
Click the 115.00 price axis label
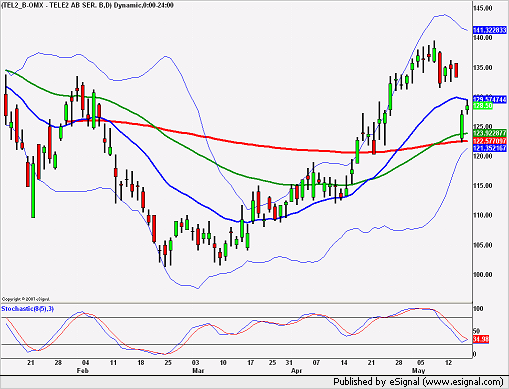[483, 186]
